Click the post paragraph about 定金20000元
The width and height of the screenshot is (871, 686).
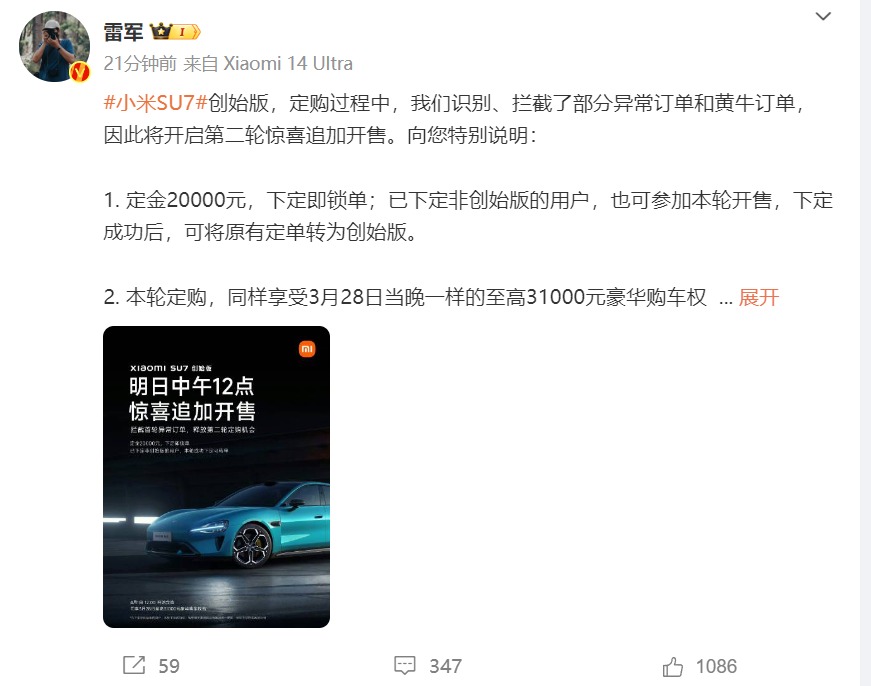coord(468,216)
